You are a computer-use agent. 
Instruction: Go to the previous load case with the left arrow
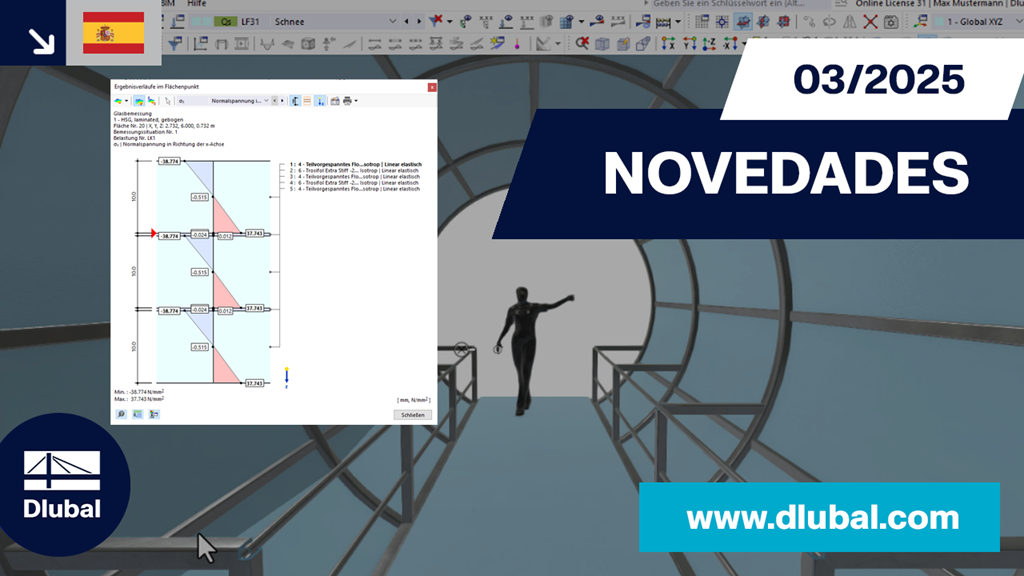[406, 22]
